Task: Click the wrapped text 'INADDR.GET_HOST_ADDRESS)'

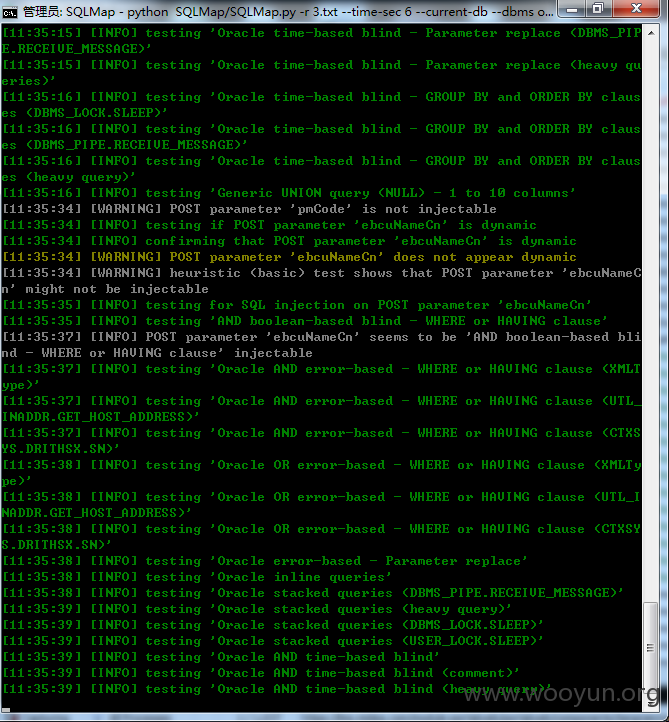Action: point(100,417)
